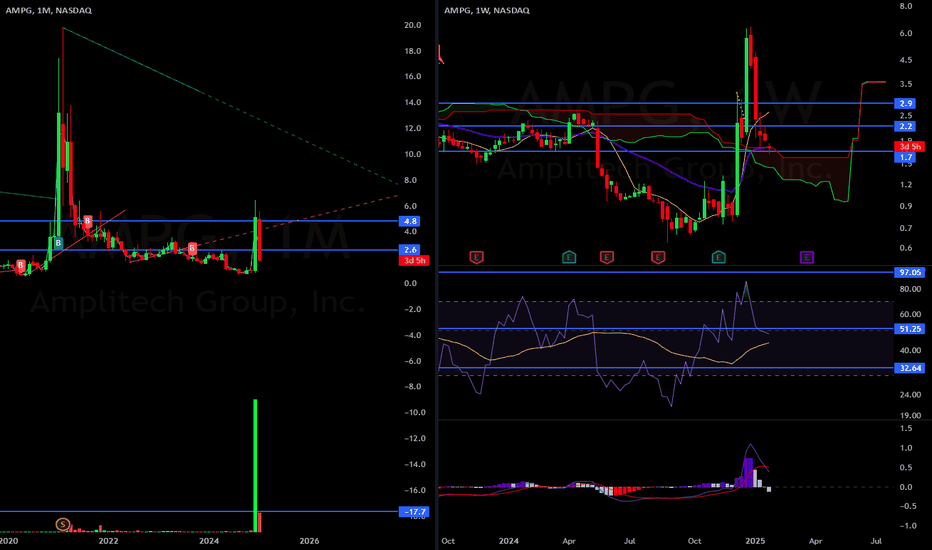This screenshot has width=932, height=550.
Task: Open the earliest red E earnings marker
Action: pos(476,257)
